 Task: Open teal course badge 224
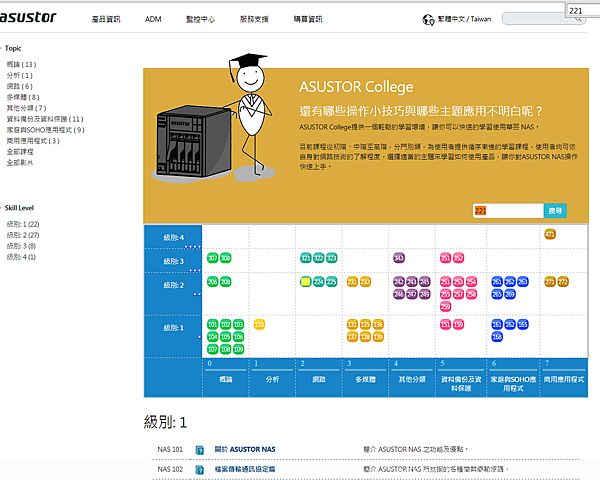pyautogui.click(x=319, y=282)
